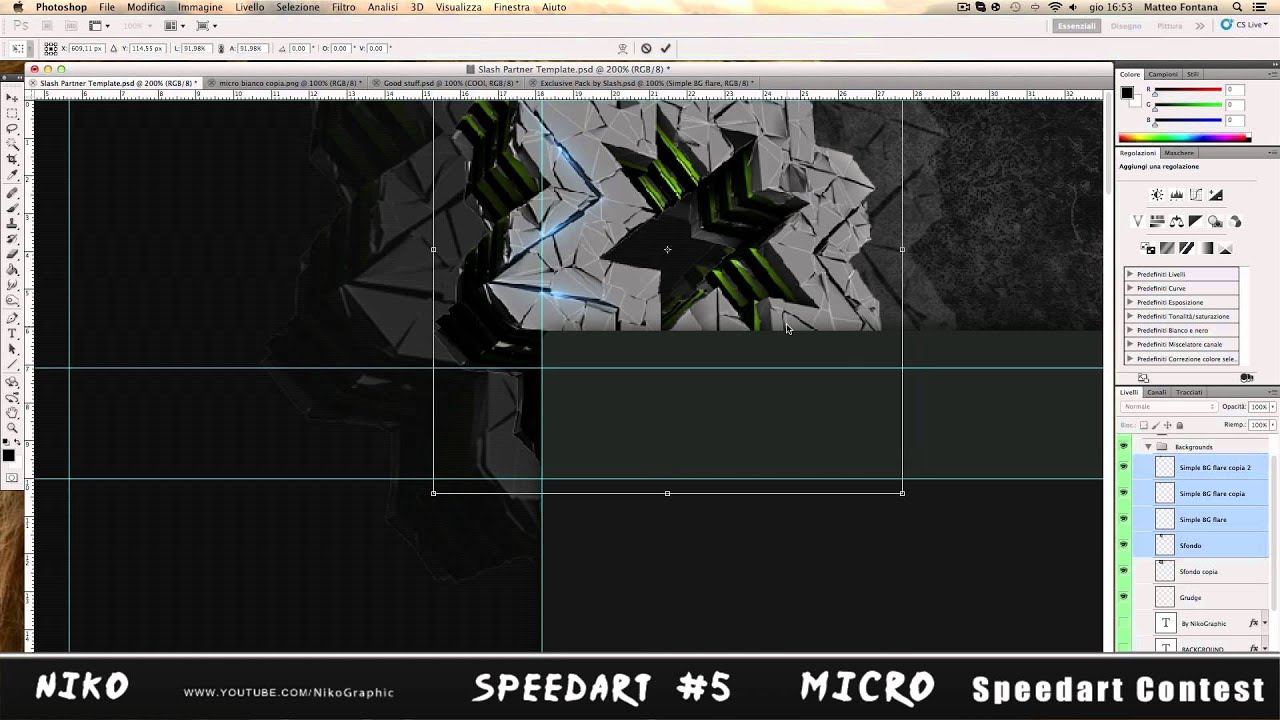Open the Filtro menu
The image size is (1280, 720).
tap(343, 7)
